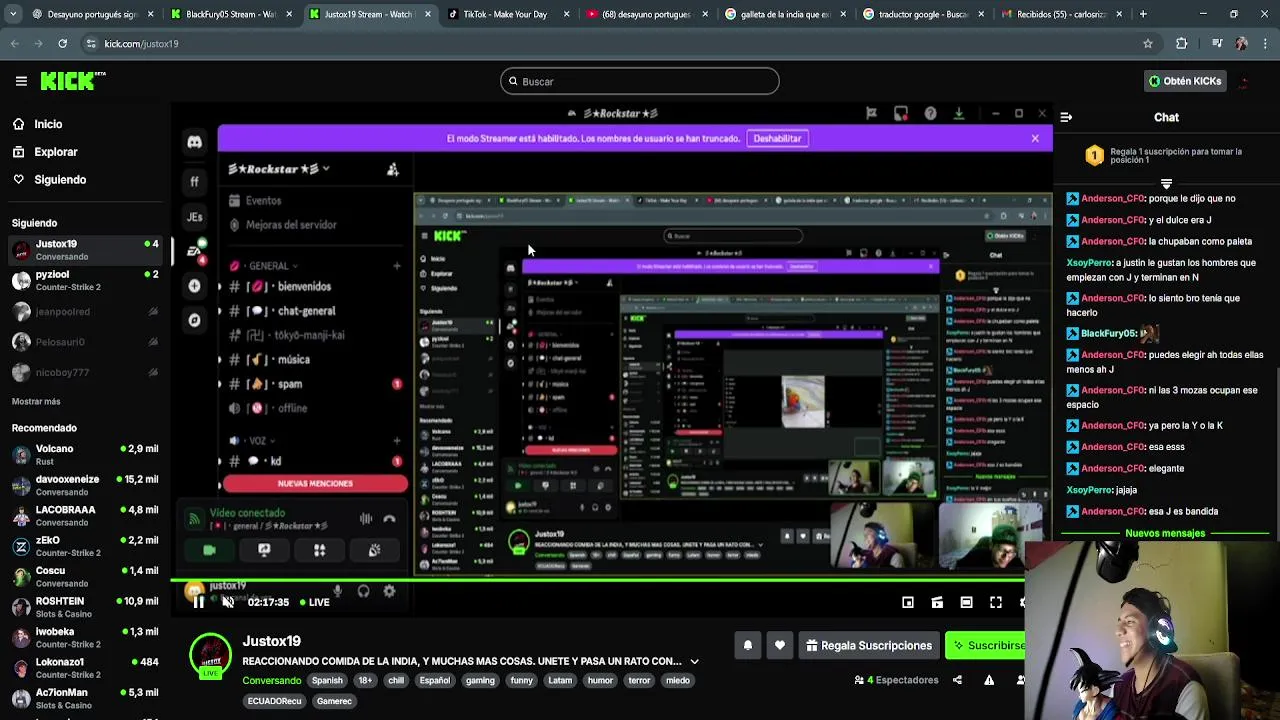Click the 4 Espectadores viewer count
Image resolution: width=1280 pixels, height=720 pixels.
pyautogui.click(x=896, y=680)
